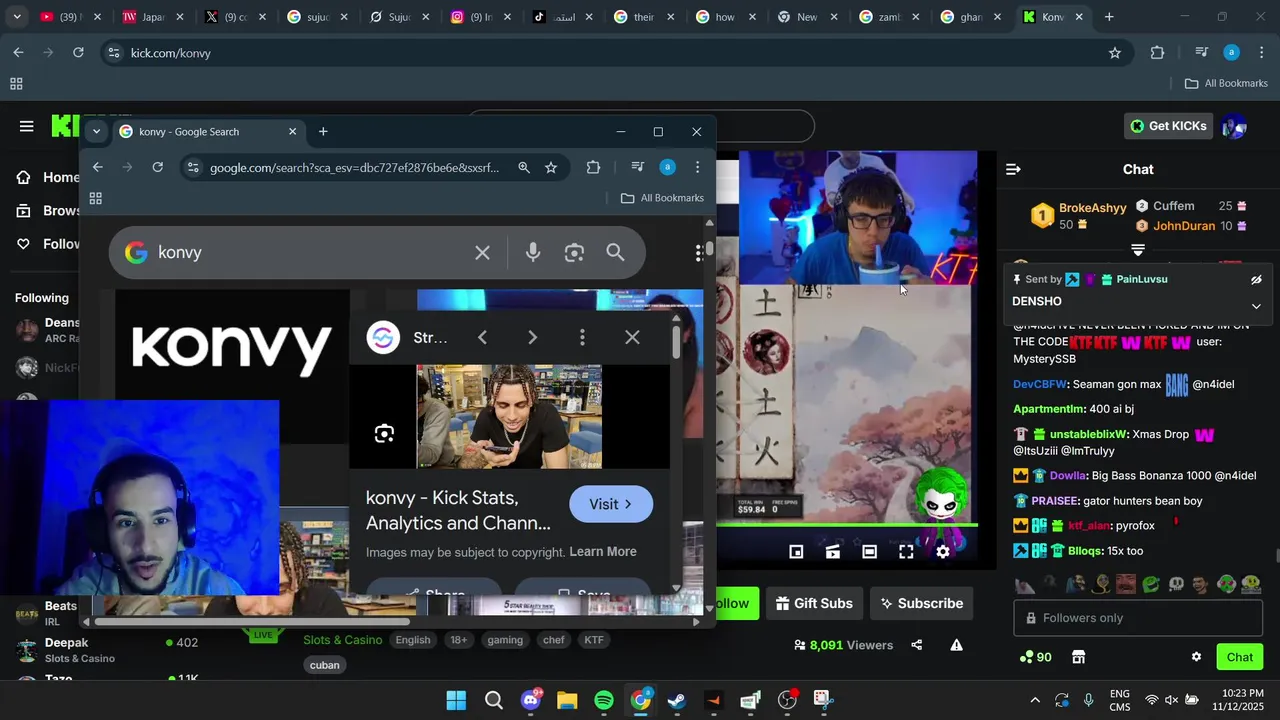Switch to the Japan tab
The height and width of the screenshot is (720, 1280).
(x=150, y=17)
